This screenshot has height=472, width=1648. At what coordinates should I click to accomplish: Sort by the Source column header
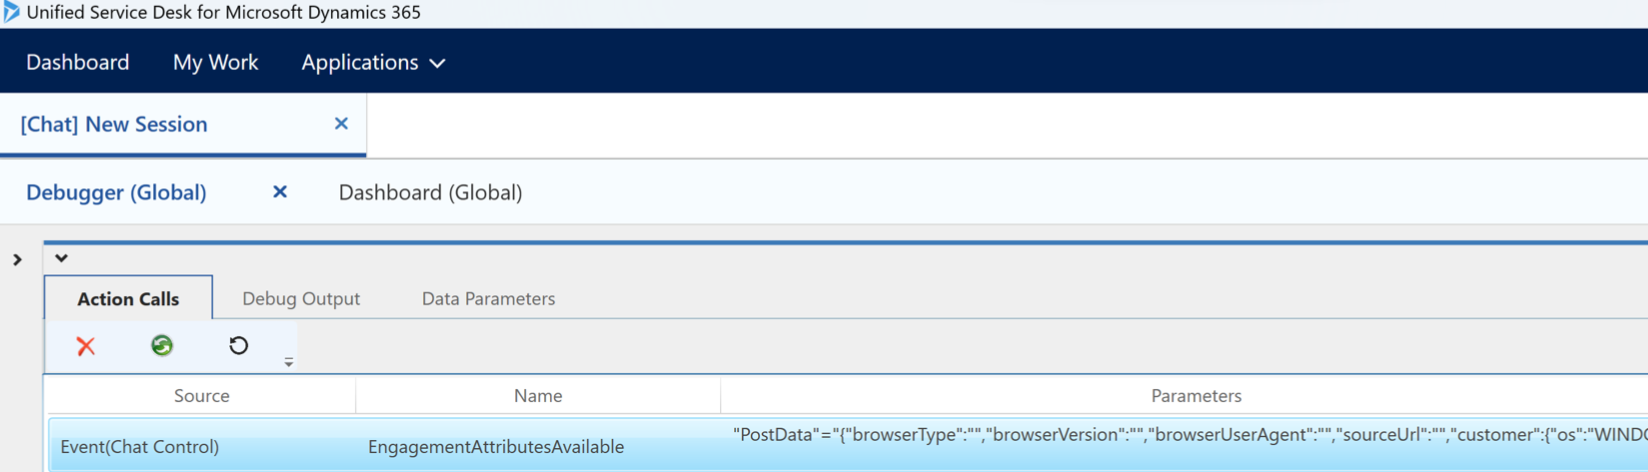pos(201,395)
